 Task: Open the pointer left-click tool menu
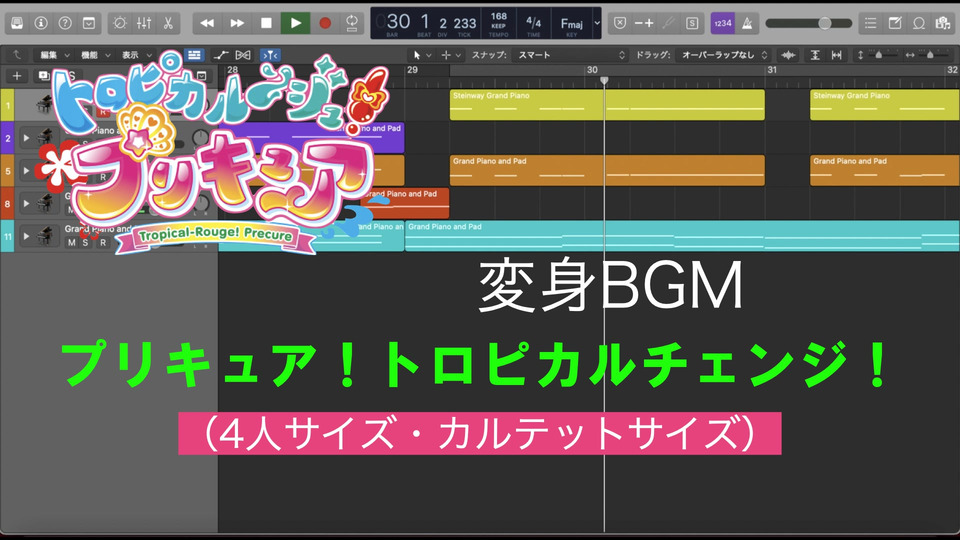coord(422,55)
